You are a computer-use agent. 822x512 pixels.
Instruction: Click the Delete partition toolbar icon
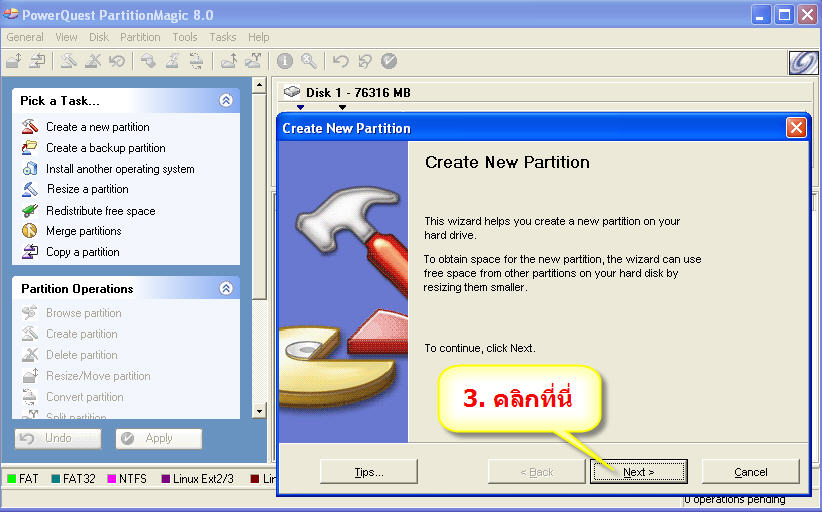tap(93, 61)
